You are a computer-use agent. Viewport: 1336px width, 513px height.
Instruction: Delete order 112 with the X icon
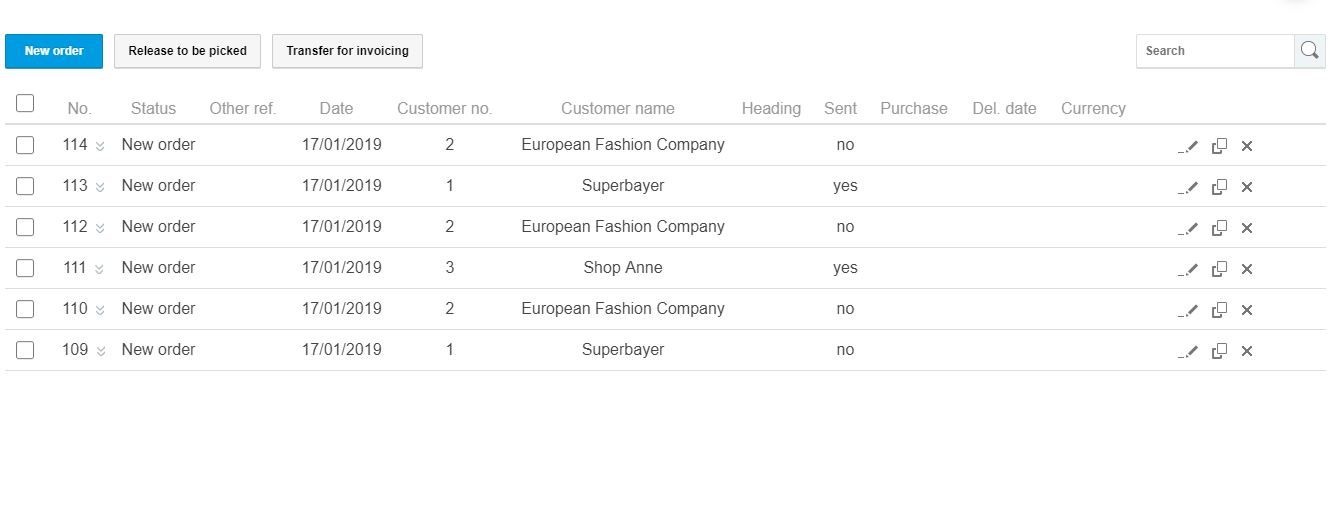click(1247, 228)
